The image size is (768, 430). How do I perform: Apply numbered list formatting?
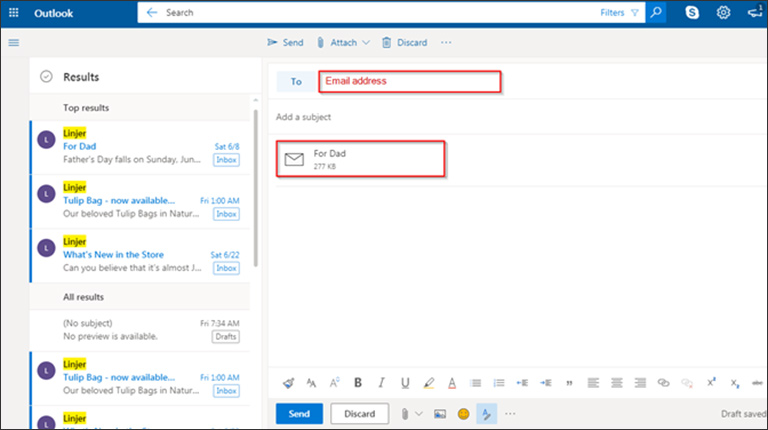click(499, 383)
